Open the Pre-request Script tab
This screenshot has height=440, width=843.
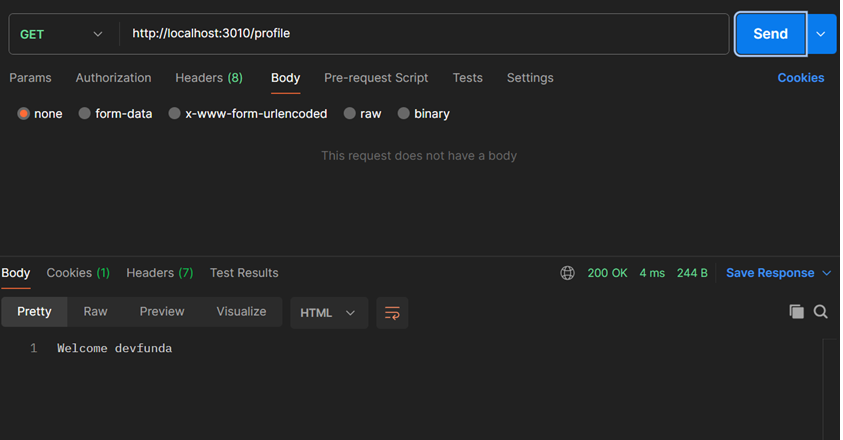tap(376, 78)
